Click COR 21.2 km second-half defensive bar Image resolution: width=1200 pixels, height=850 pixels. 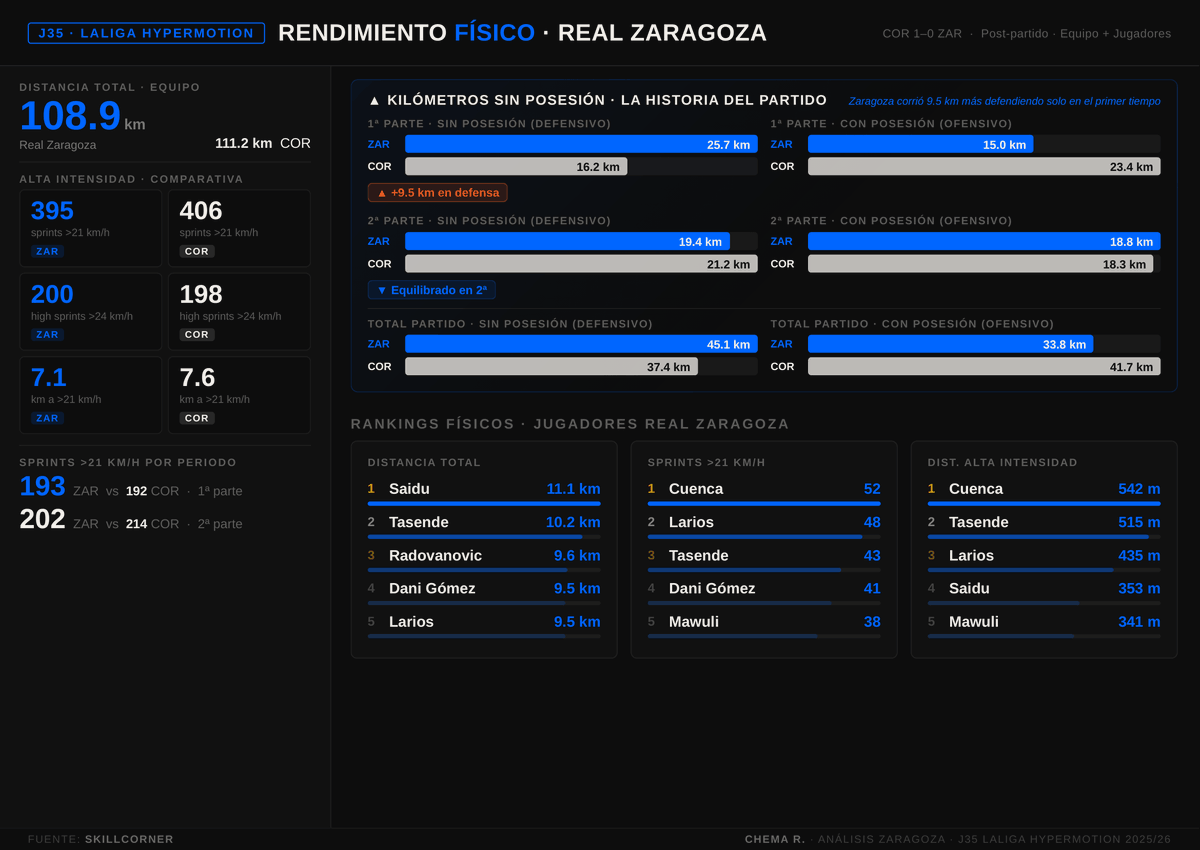[581, 264]
